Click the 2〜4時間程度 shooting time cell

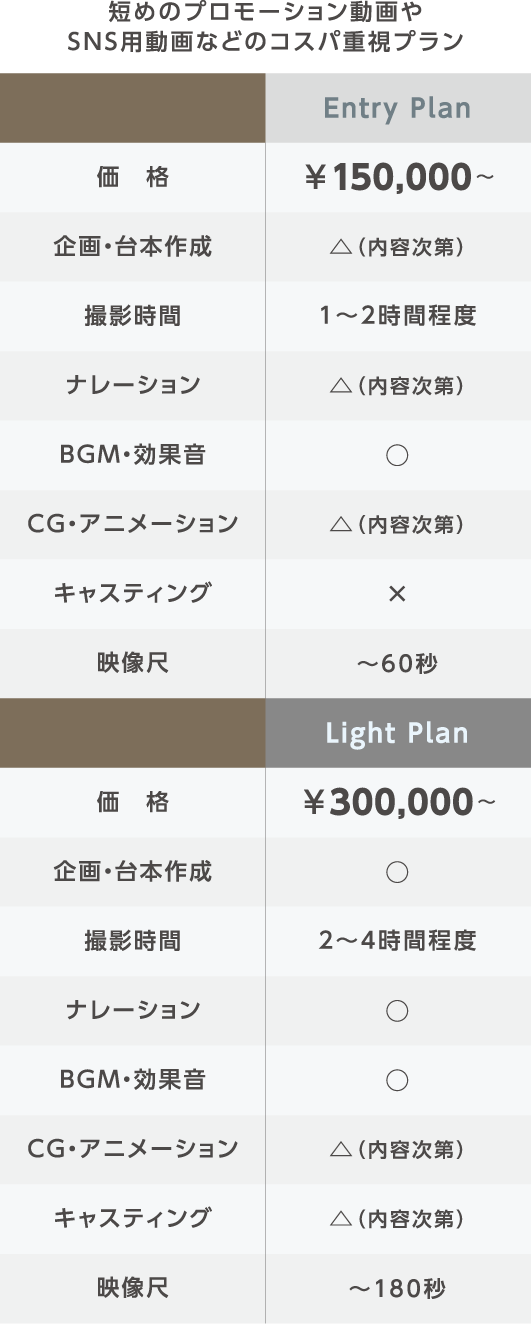point(398,941)
